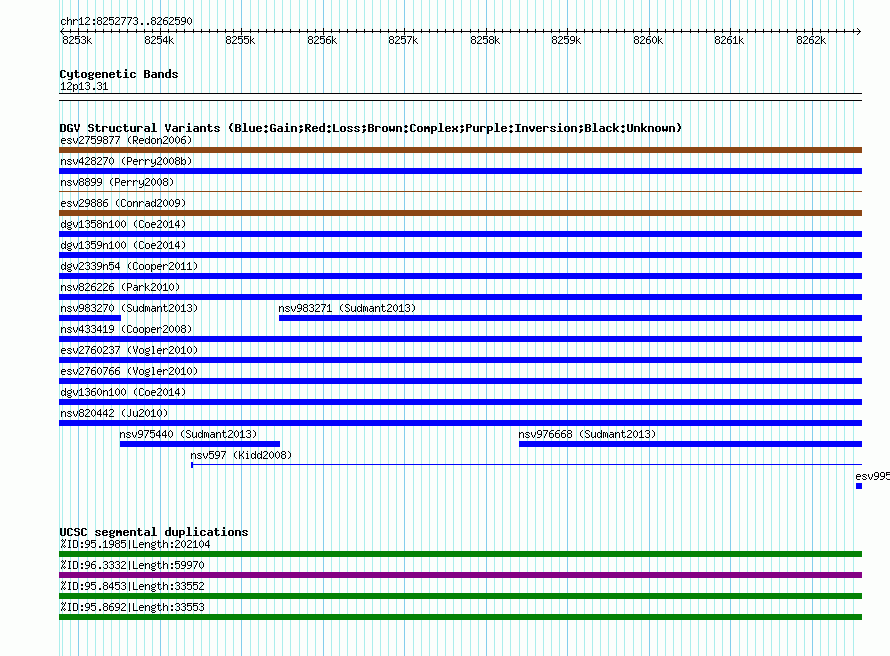Select the blue bar under dgv2339n54 (Cooper2011)

tap(460, 276)
